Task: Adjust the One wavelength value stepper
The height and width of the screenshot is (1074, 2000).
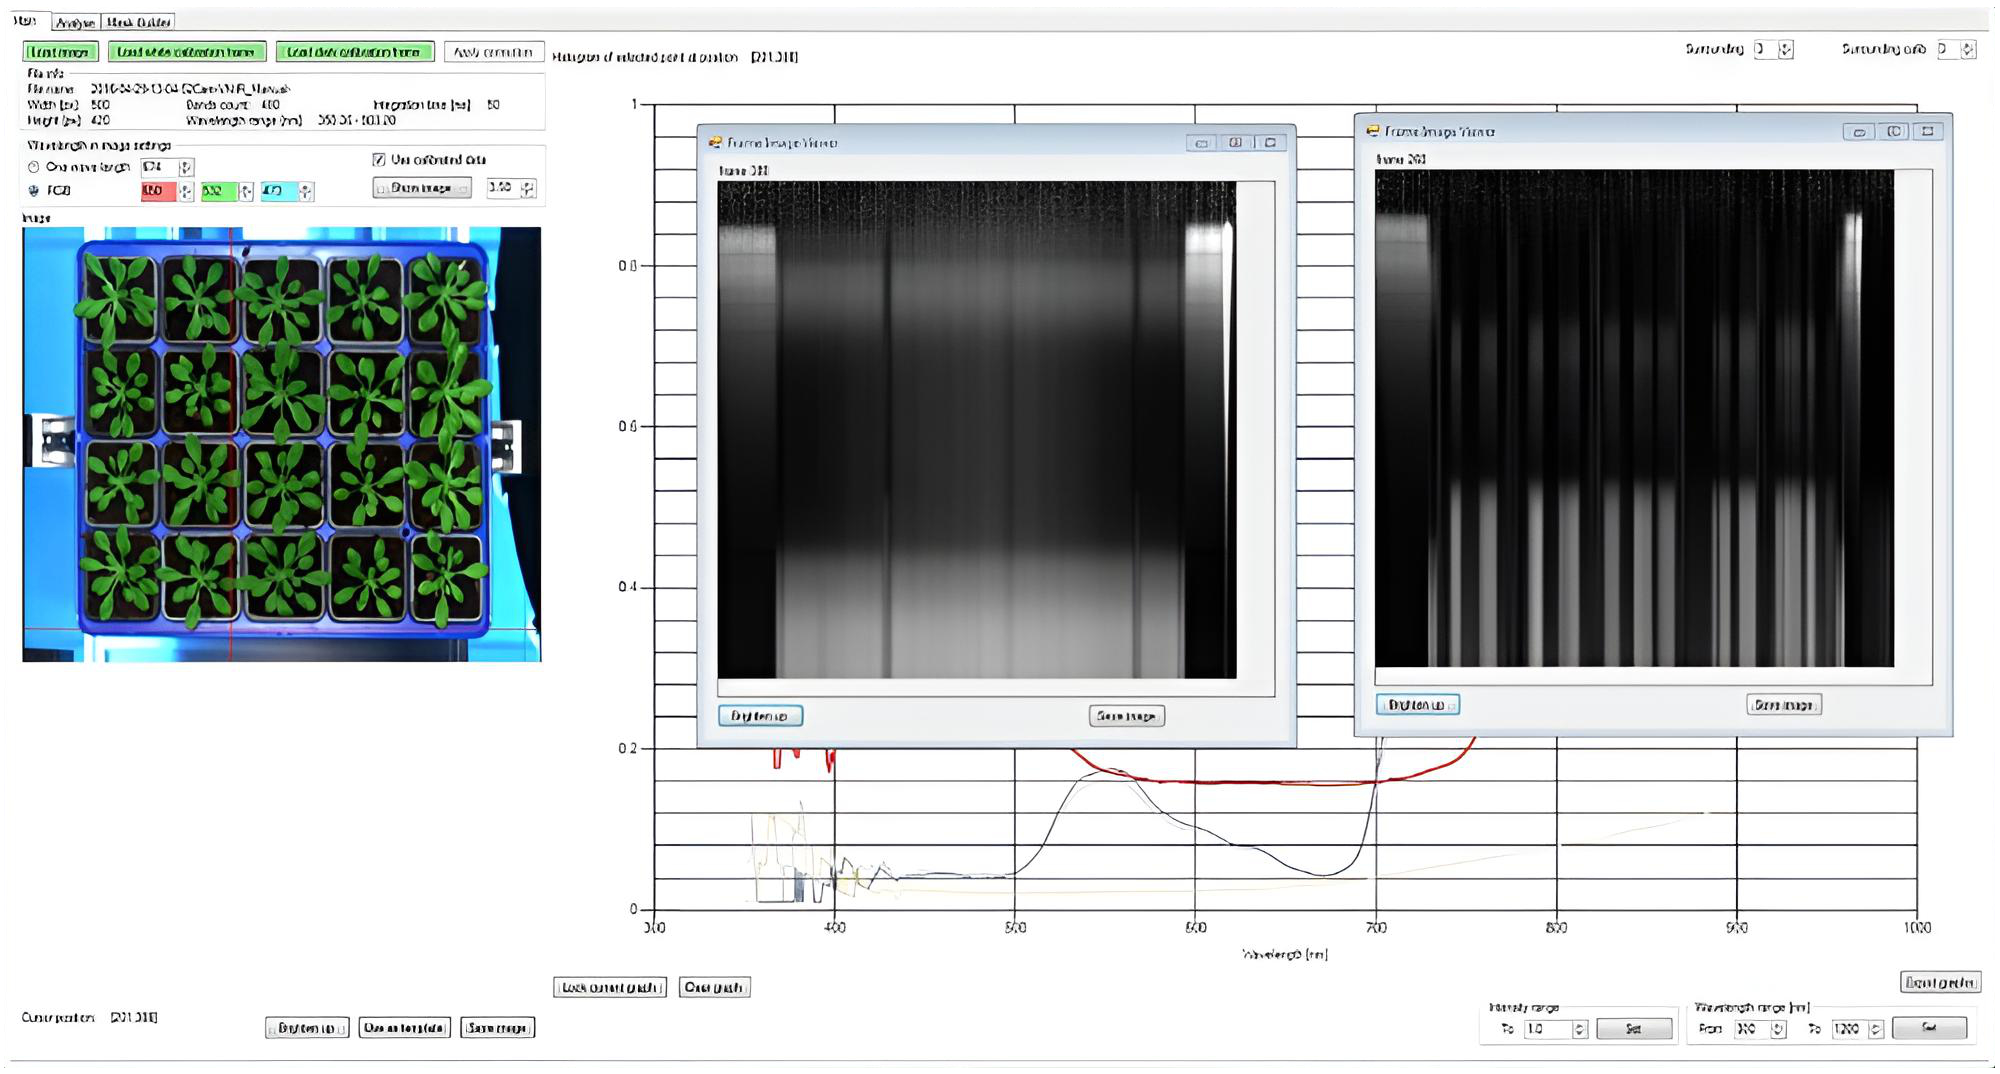Action: (186, 167)
